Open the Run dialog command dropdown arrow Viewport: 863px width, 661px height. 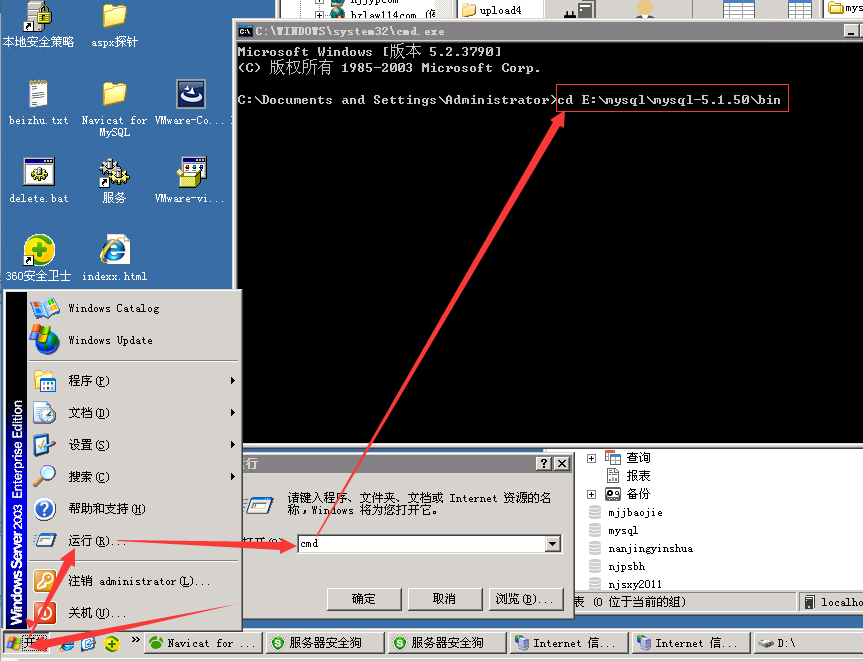click(x=553, y=544)
